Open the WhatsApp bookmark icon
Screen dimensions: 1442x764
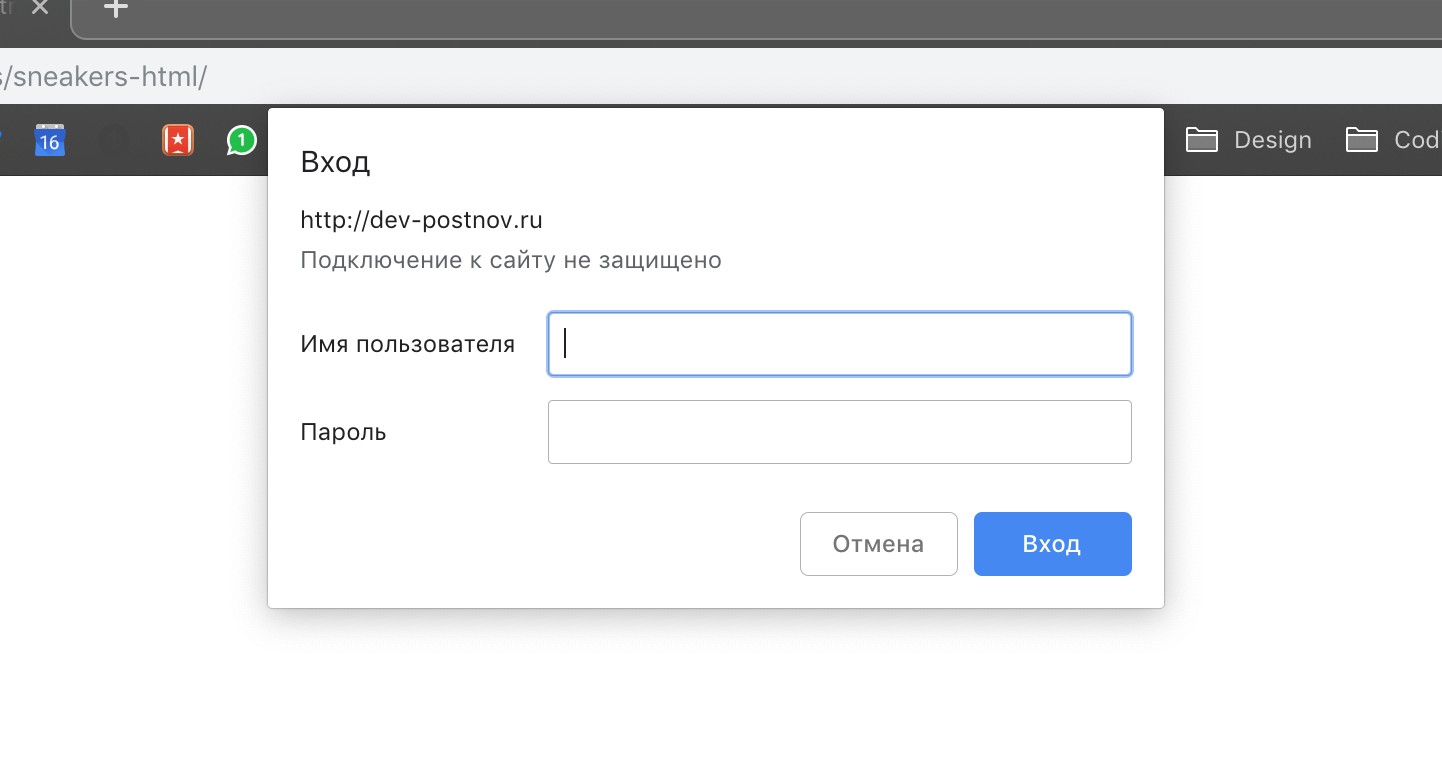(x=241, y=140)
